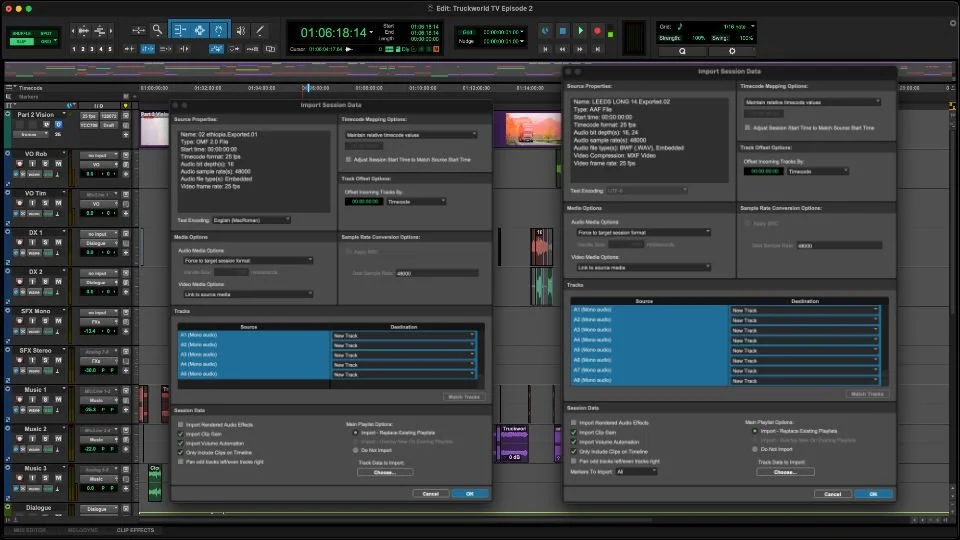
Task: Record-enable the VO Rob track
Action: 20,164
